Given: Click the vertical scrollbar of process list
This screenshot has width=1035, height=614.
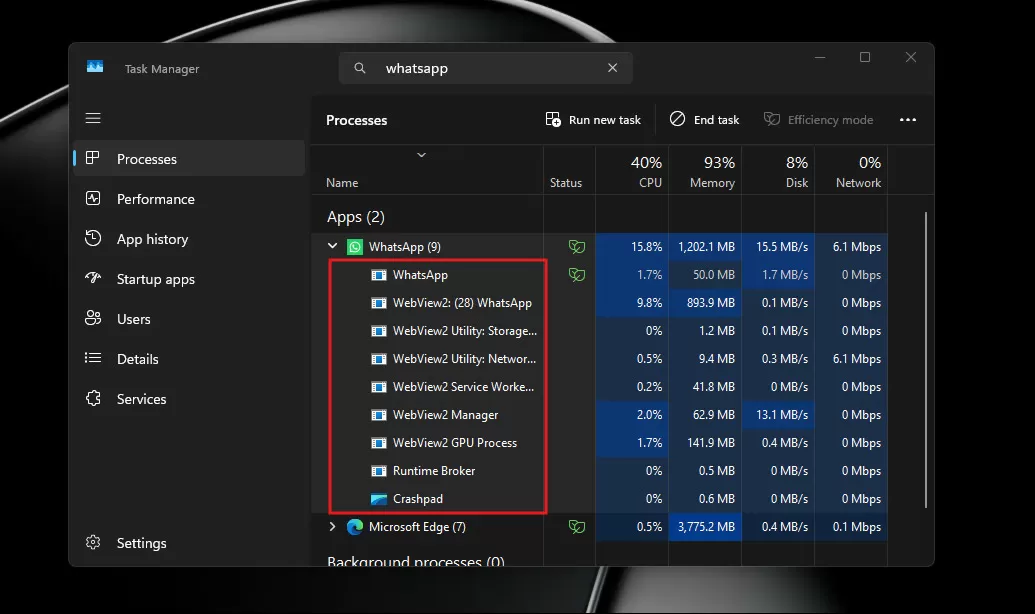Looking at the screenshot, I should click(x=925, y=360).
